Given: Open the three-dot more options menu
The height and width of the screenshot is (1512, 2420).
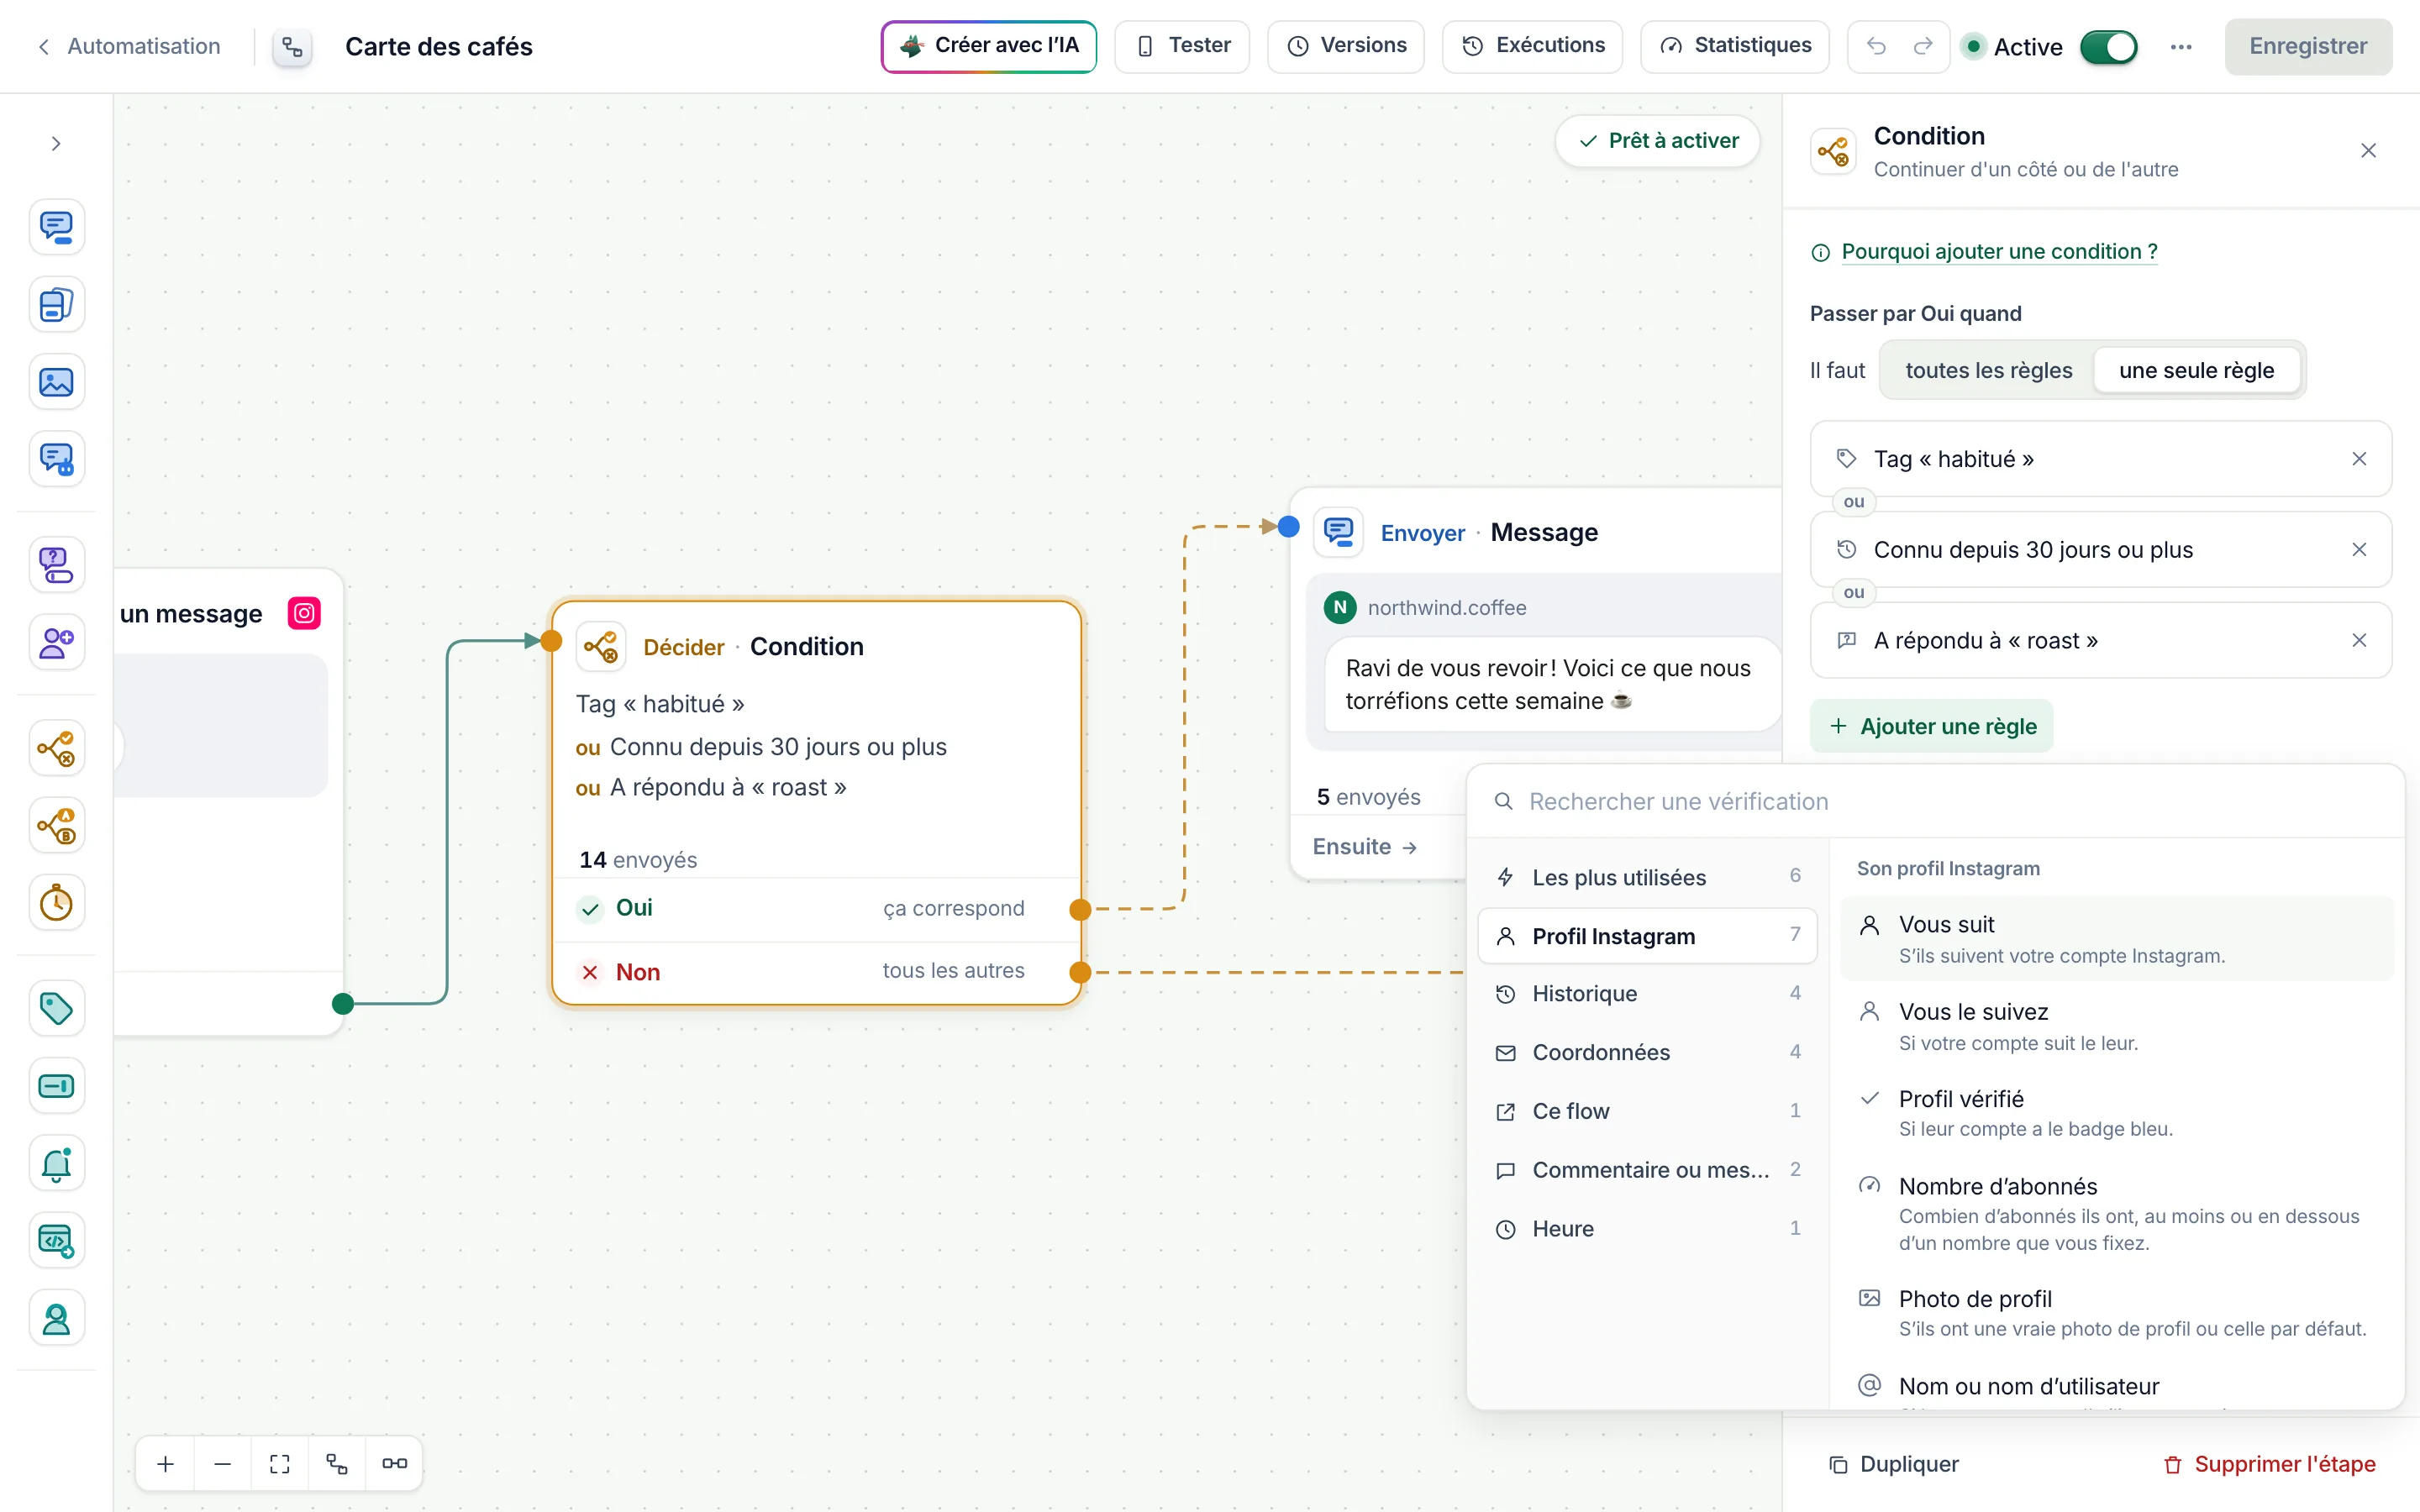Looking at the screenshot, I should tap(2181, 46).
